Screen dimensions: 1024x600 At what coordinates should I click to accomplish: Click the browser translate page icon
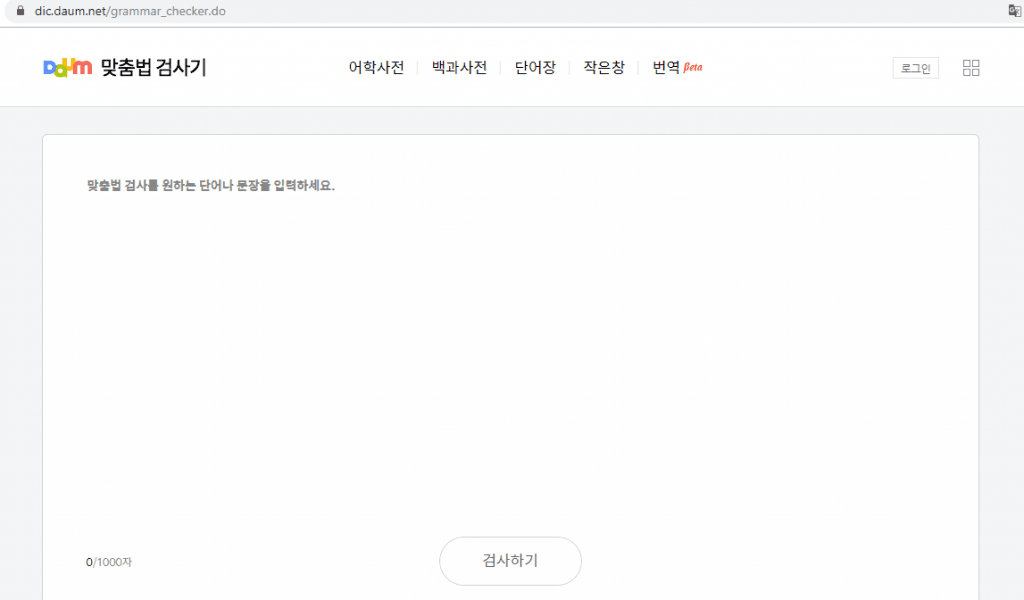1014,11
